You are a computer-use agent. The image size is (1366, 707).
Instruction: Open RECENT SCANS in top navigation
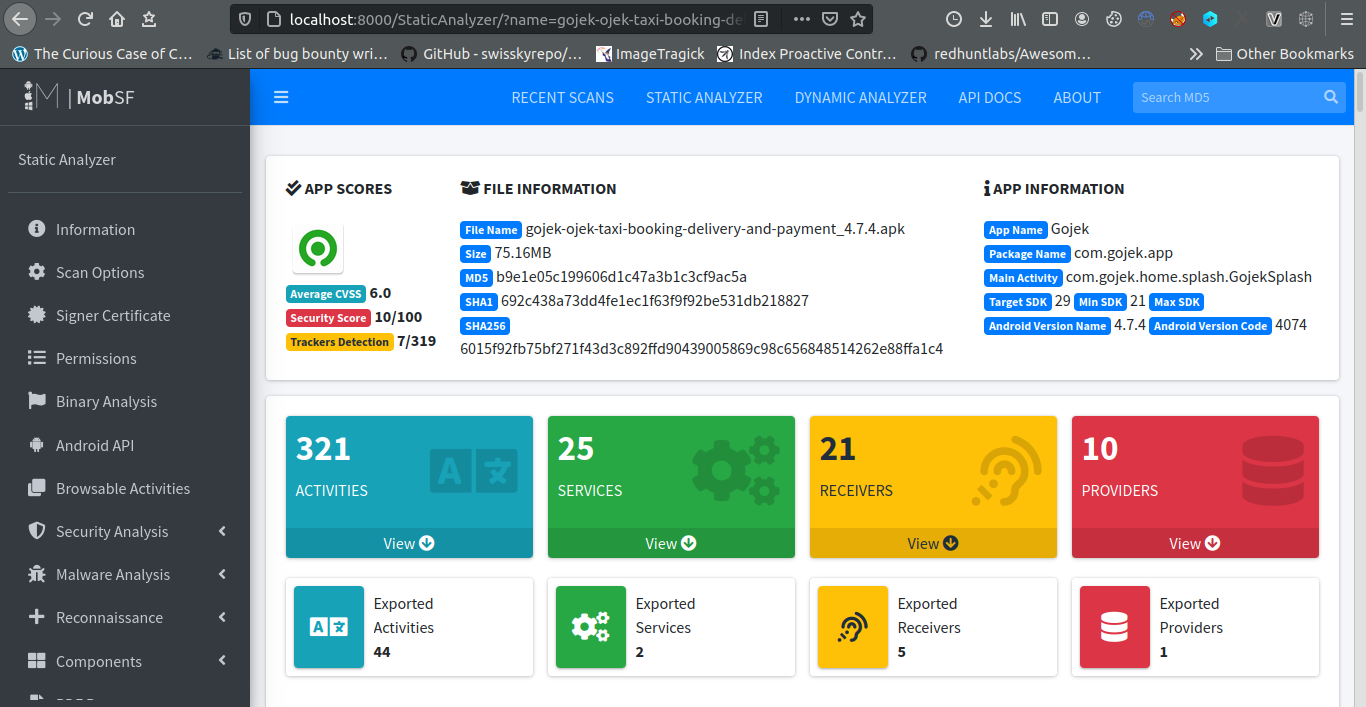563,97
